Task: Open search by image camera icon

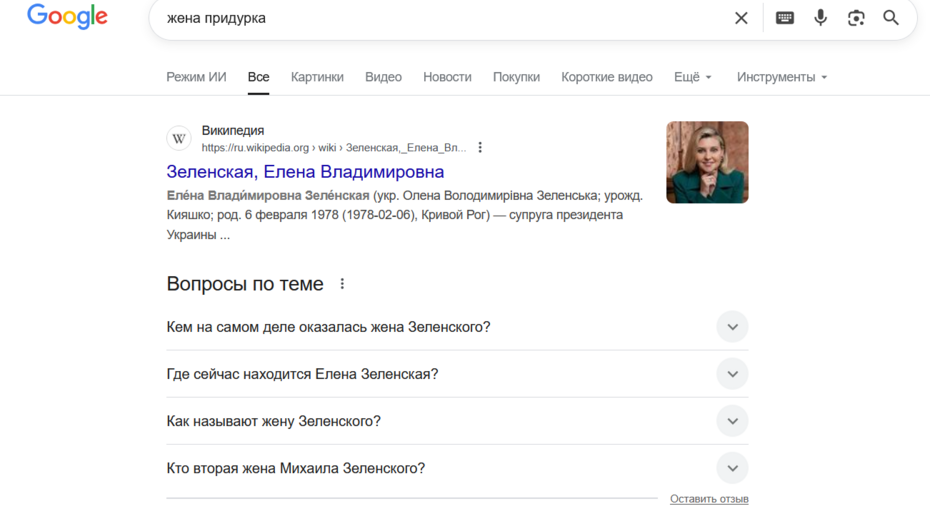Action: [x=856, y=18]
